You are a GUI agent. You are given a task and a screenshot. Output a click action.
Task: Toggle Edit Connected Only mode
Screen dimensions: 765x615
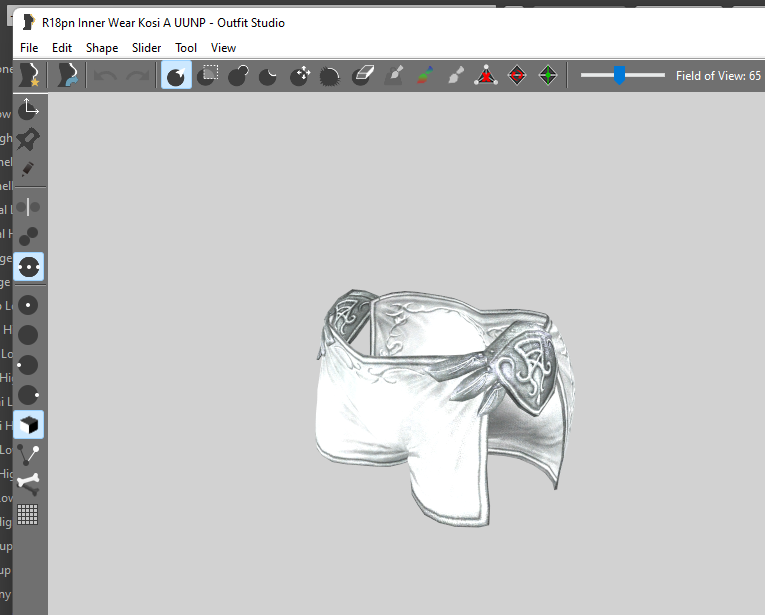point(28,237)
